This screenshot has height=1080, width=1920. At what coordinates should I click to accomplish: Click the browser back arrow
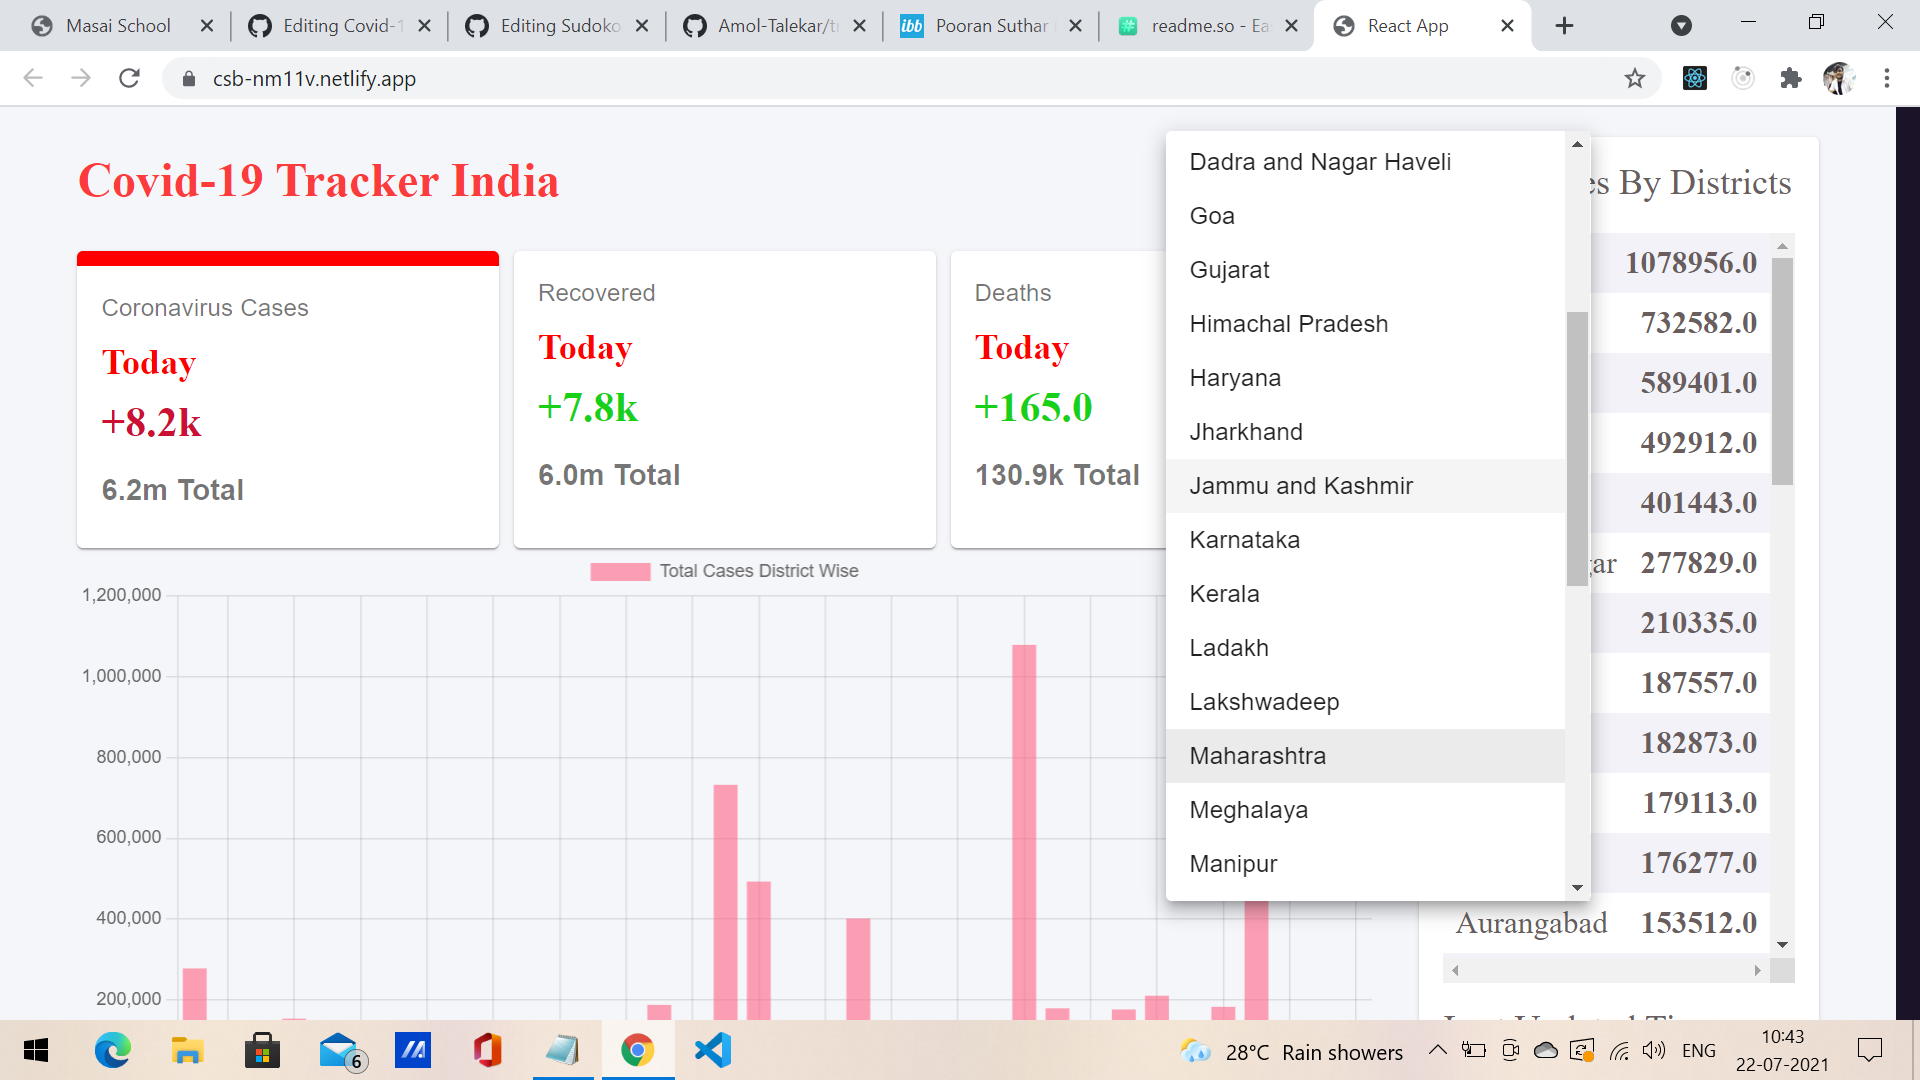click(33, 78)
